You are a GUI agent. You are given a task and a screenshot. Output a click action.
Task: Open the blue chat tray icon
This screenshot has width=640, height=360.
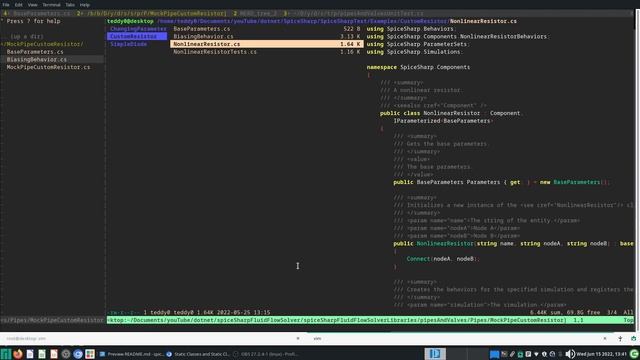494,354
